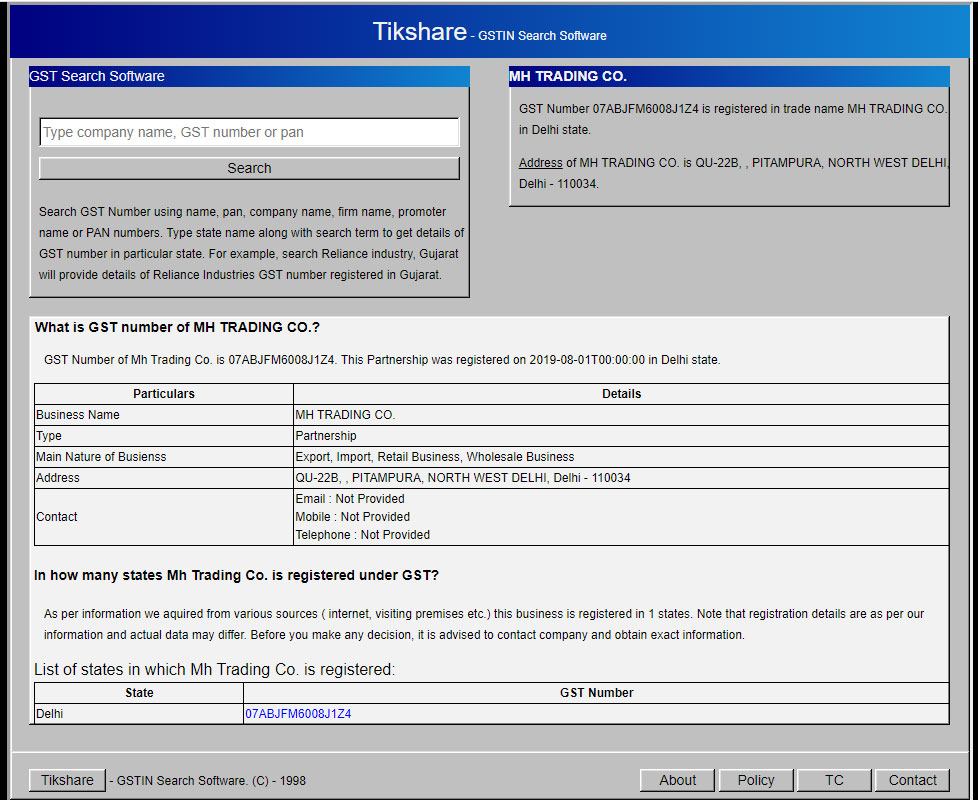Click the Particulars column header
Screen dimensions: 978x800
pyautogui.click(x=164, y=394)
